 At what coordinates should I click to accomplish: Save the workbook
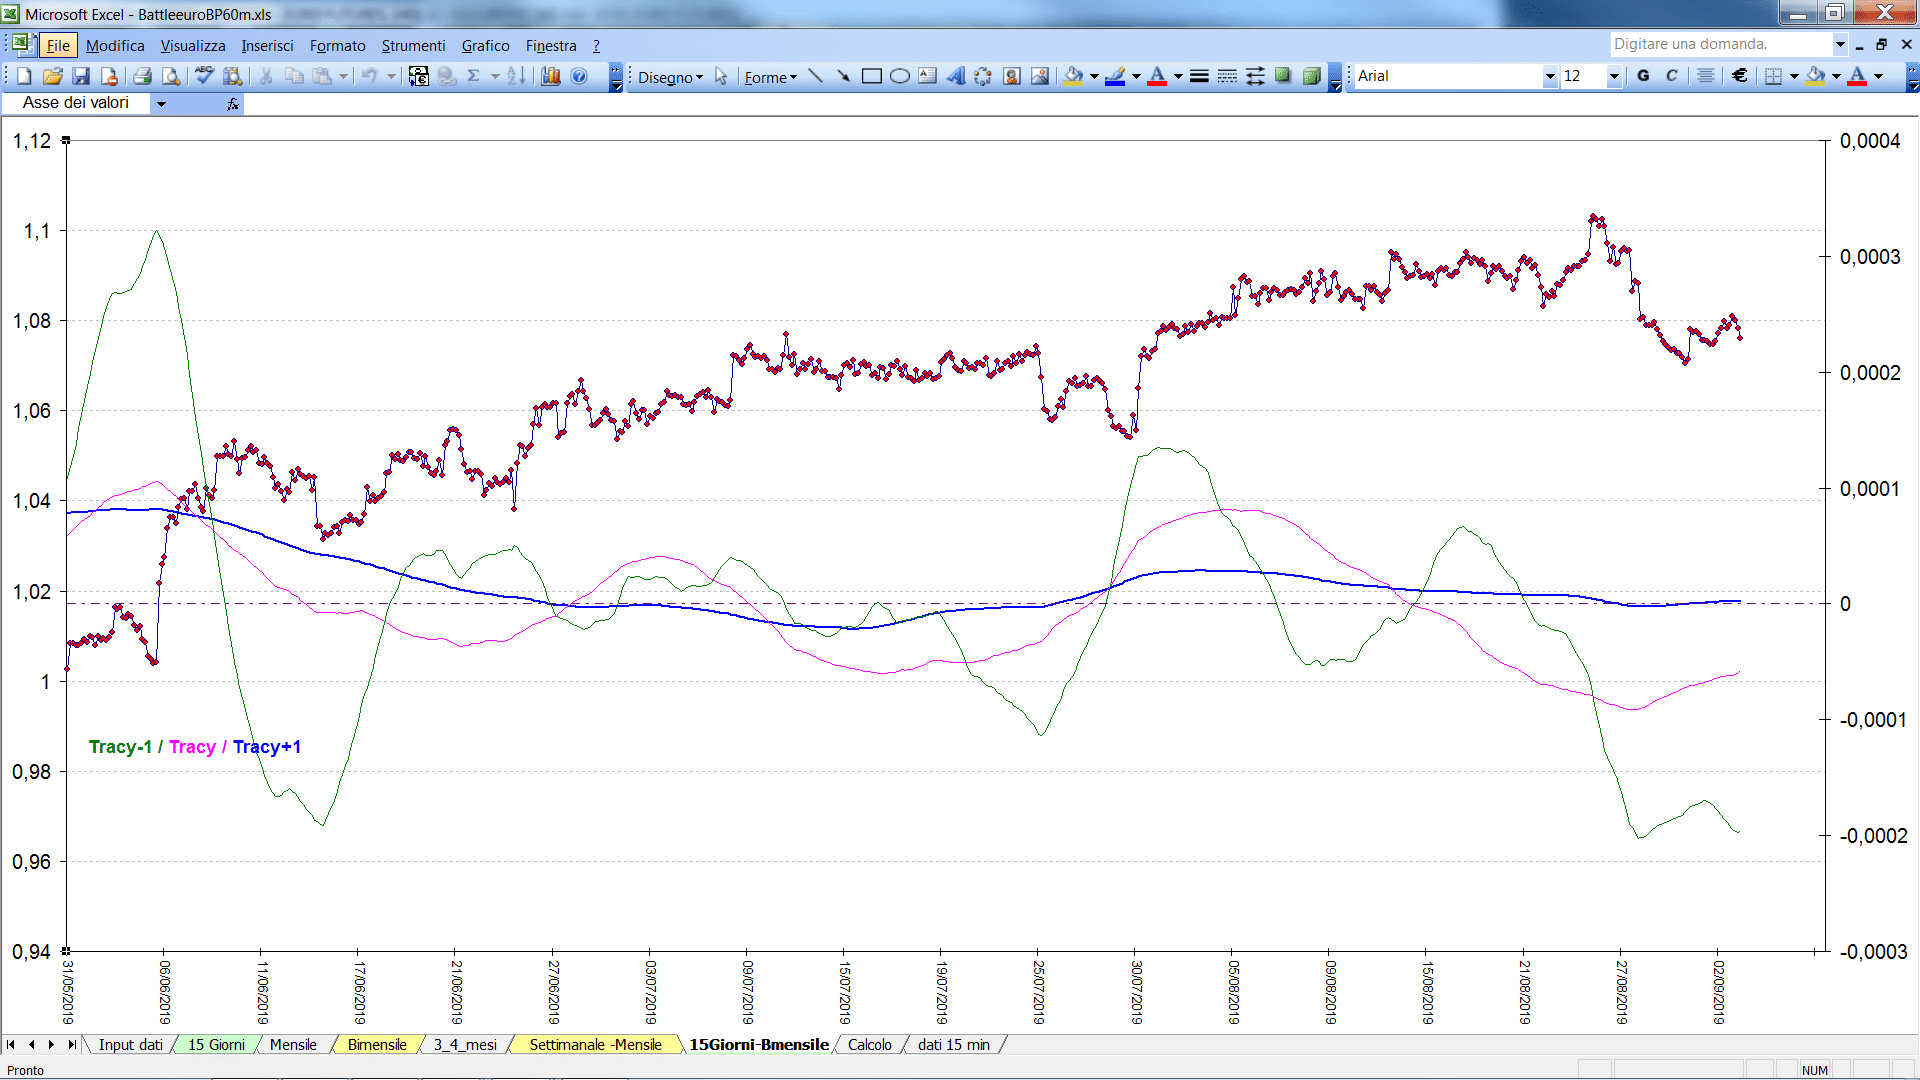81,76
